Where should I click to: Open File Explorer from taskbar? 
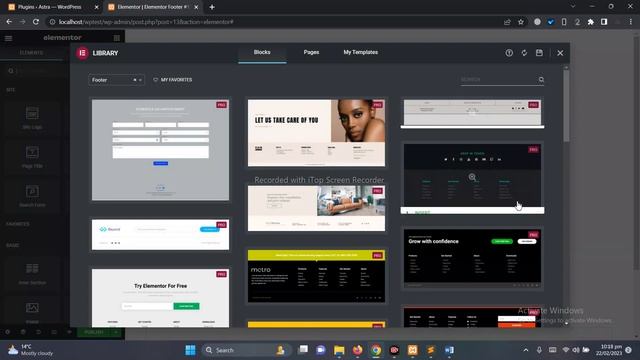click(339, 350)
